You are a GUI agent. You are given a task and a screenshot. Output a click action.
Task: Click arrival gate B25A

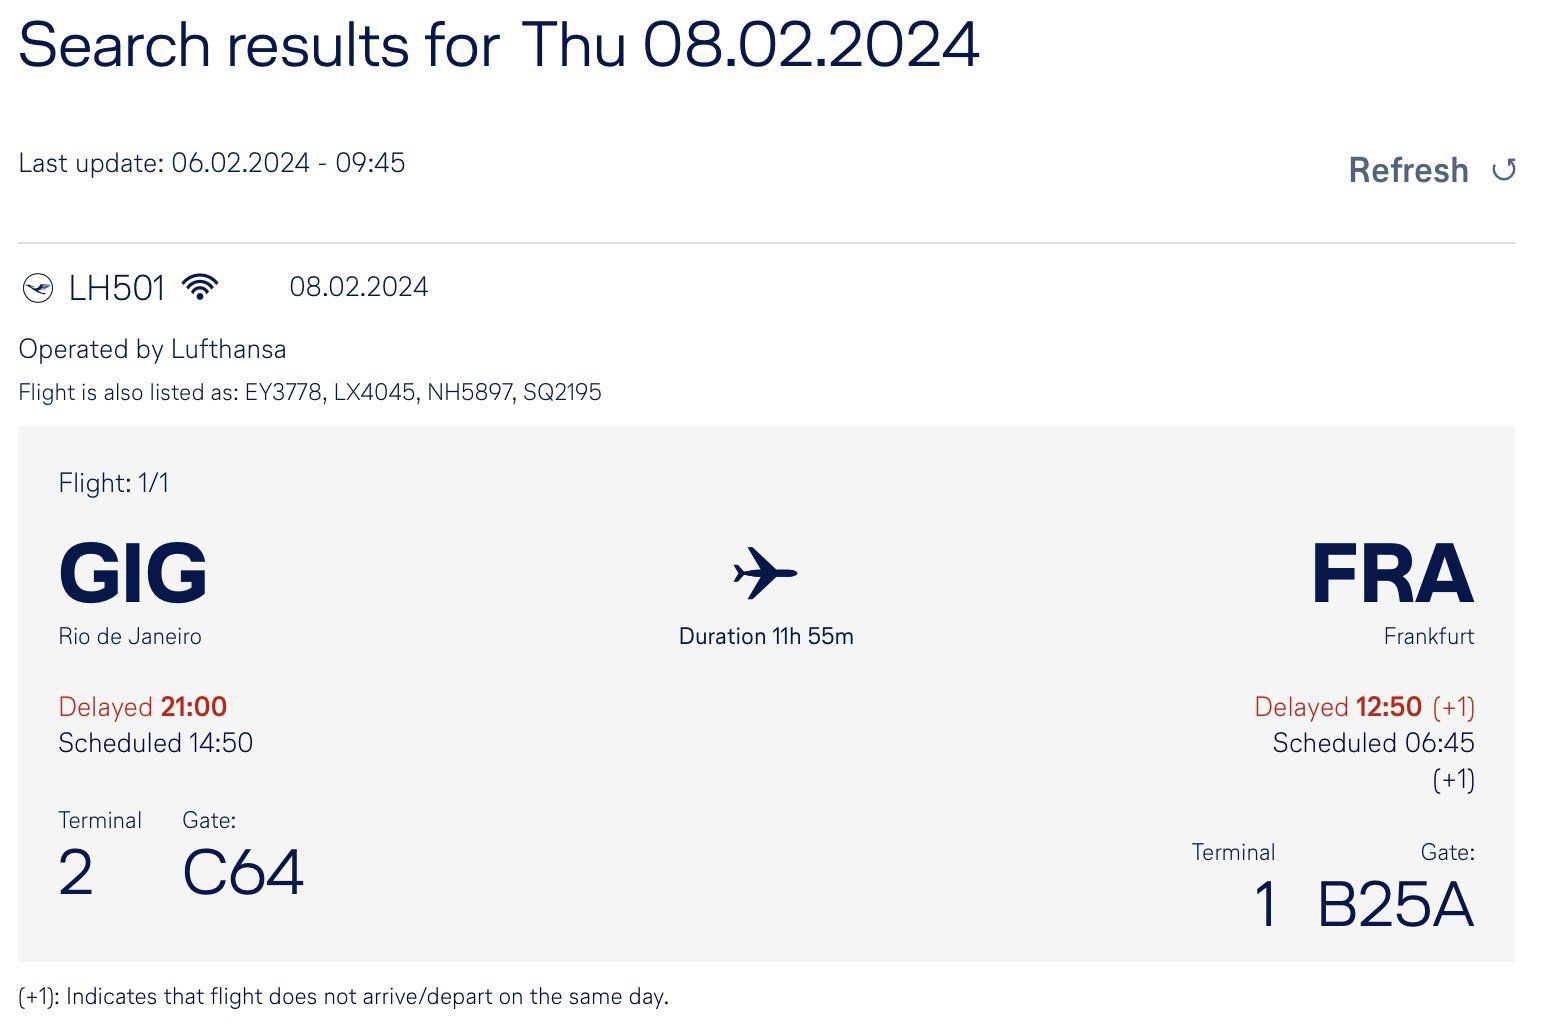tap(1396, 904)
